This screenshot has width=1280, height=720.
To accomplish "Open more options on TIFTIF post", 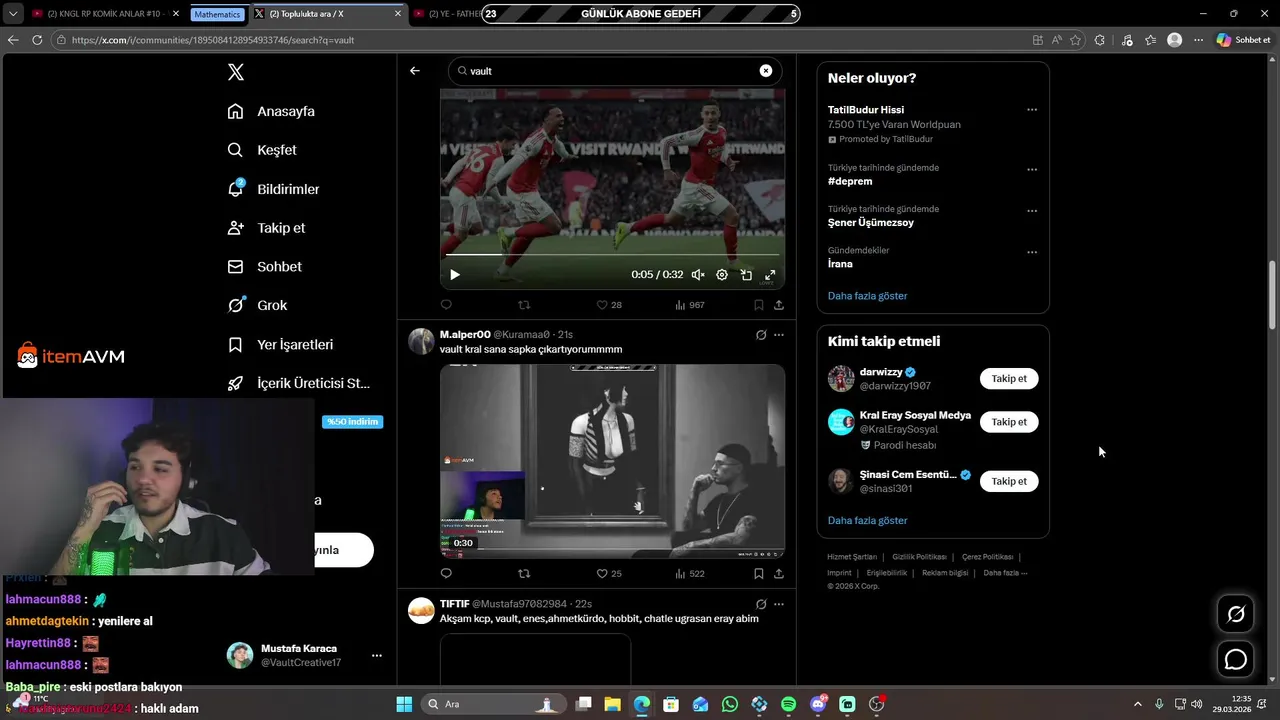I will click(779, 604).
